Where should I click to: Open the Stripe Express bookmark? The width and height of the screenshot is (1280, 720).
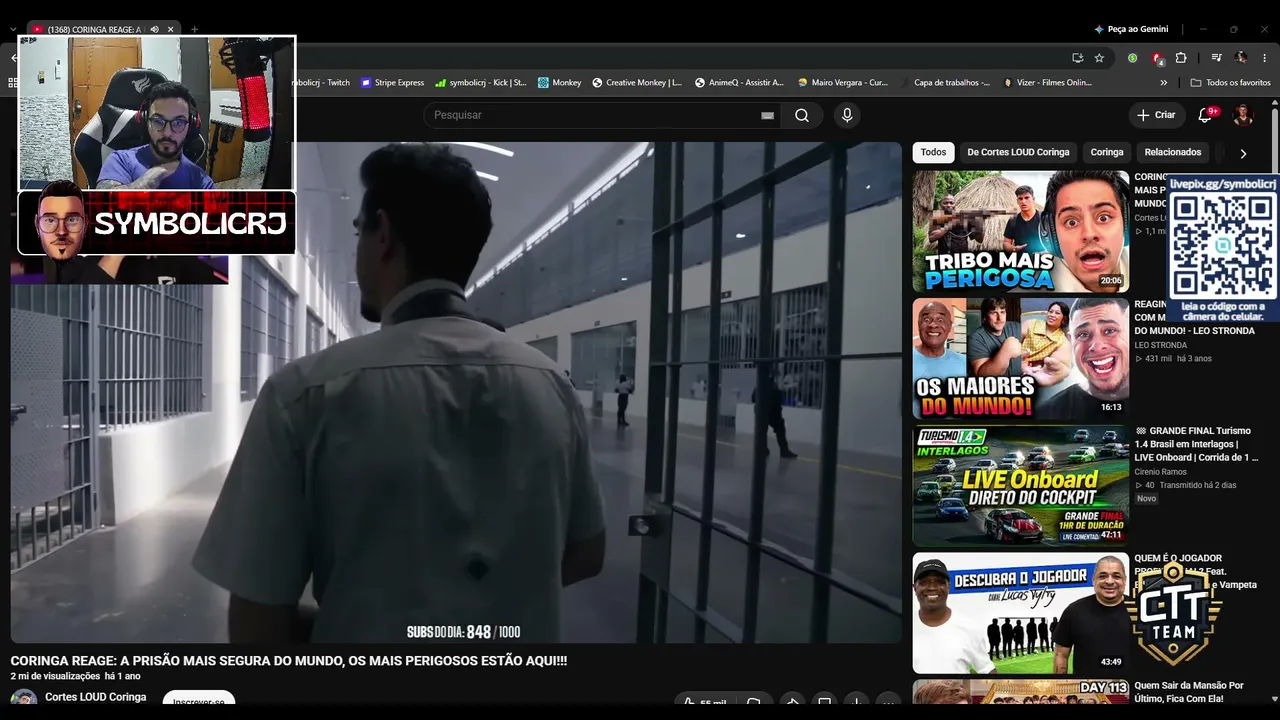tap(392, 83)
